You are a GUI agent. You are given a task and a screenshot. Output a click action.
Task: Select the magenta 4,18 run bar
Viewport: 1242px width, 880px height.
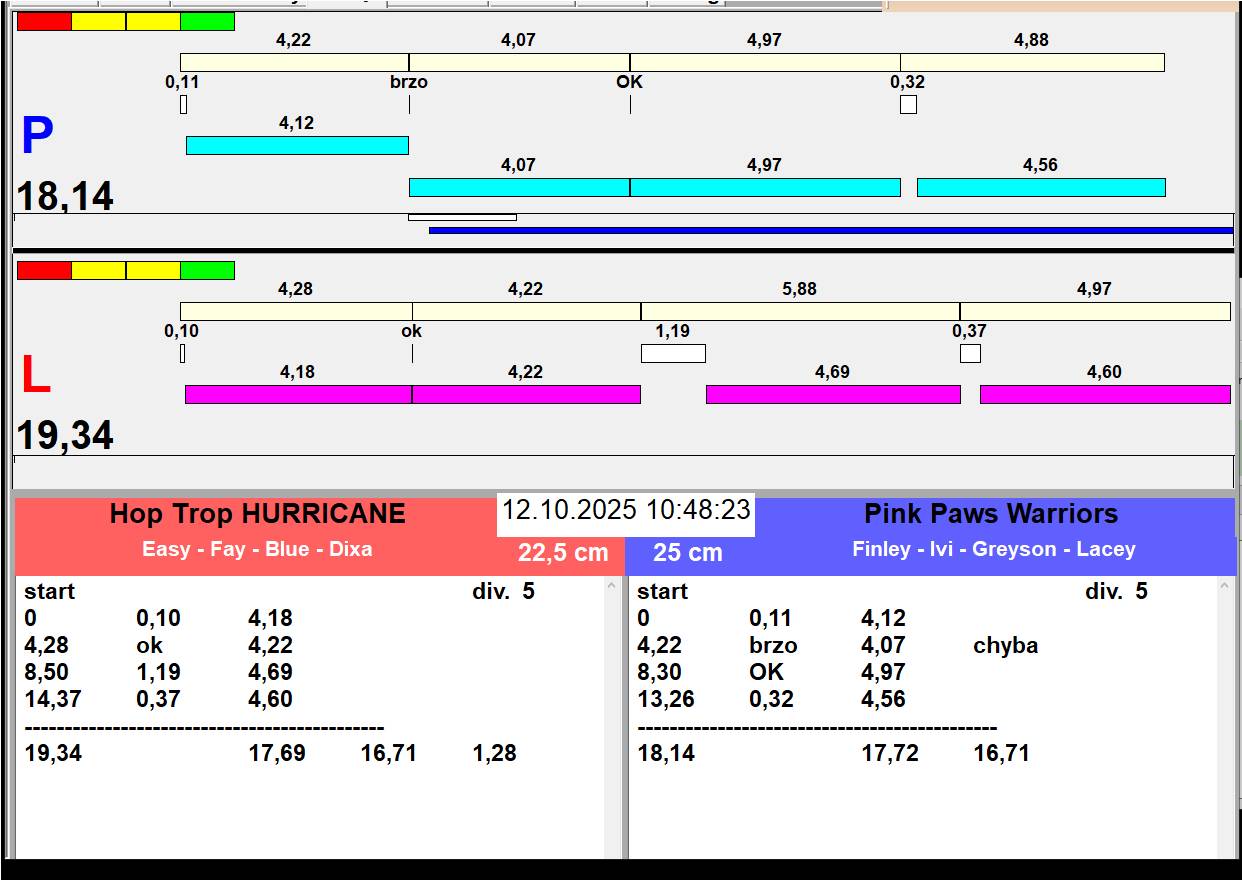[x=298, y=395]
